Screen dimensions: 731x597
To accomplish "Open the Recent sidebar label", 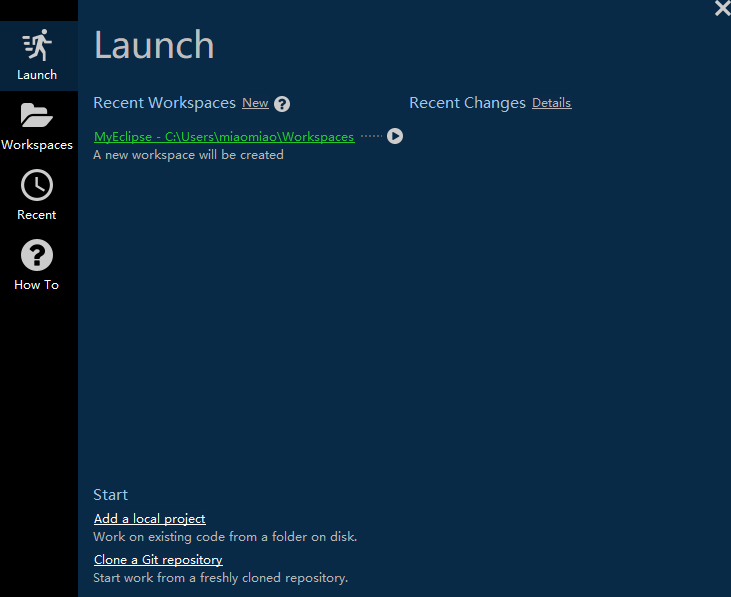I will 37,215.
